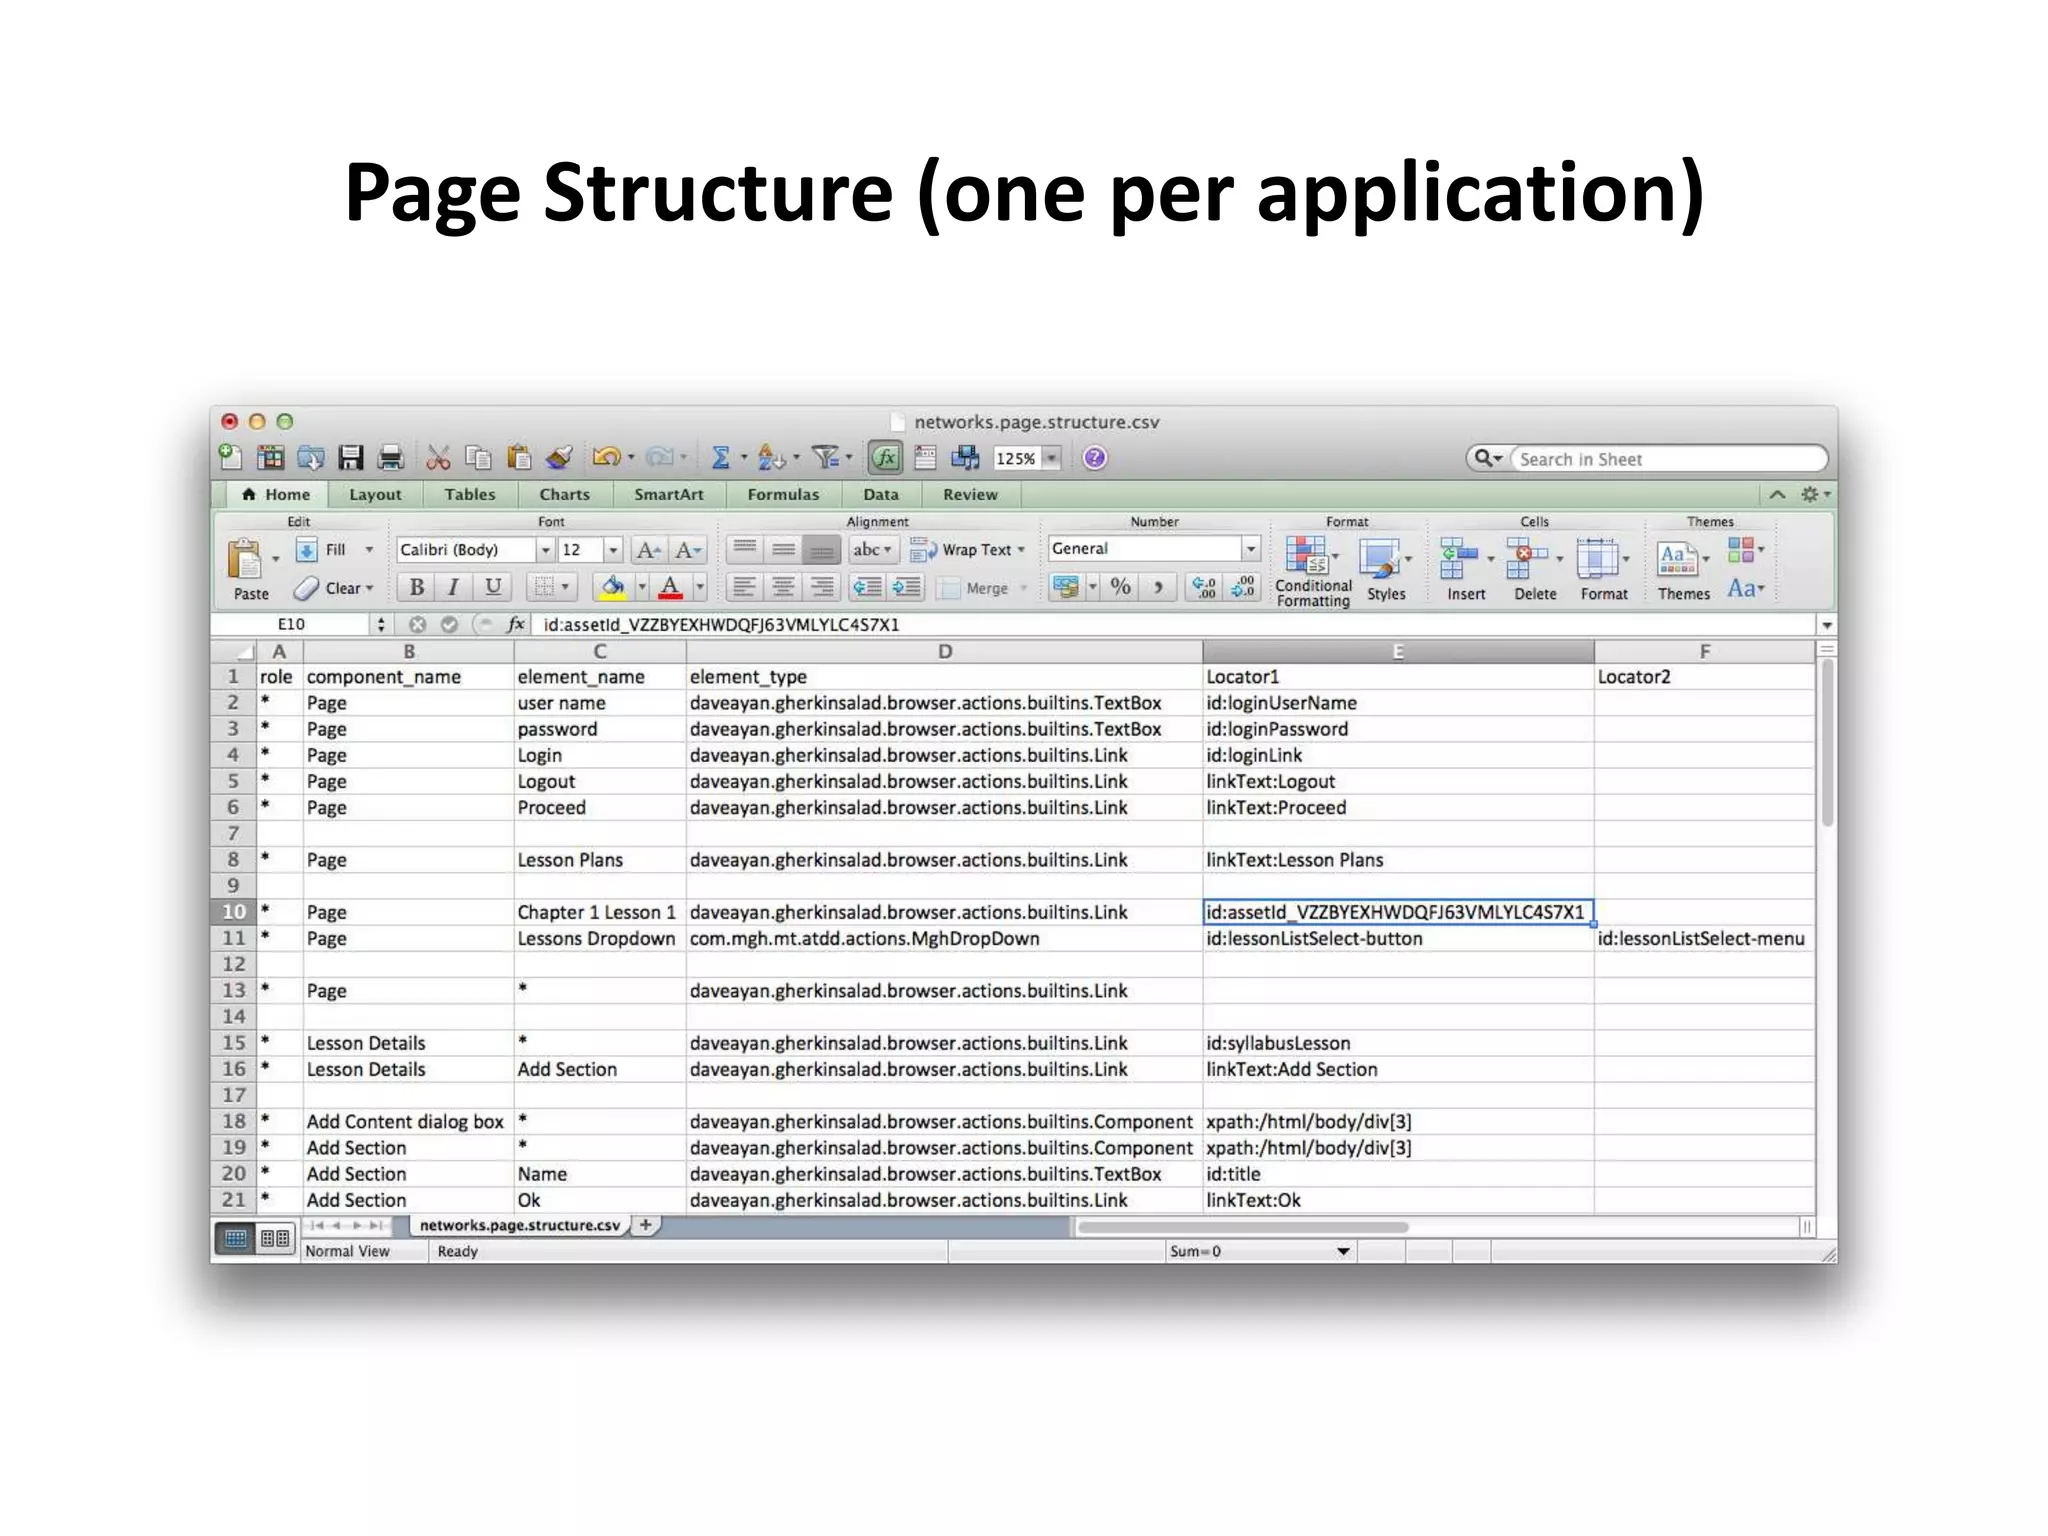Screen dimensions: 2048x1536
Task: Open the Sum=0 status bar dropdown
Action: (1343, 1251)
